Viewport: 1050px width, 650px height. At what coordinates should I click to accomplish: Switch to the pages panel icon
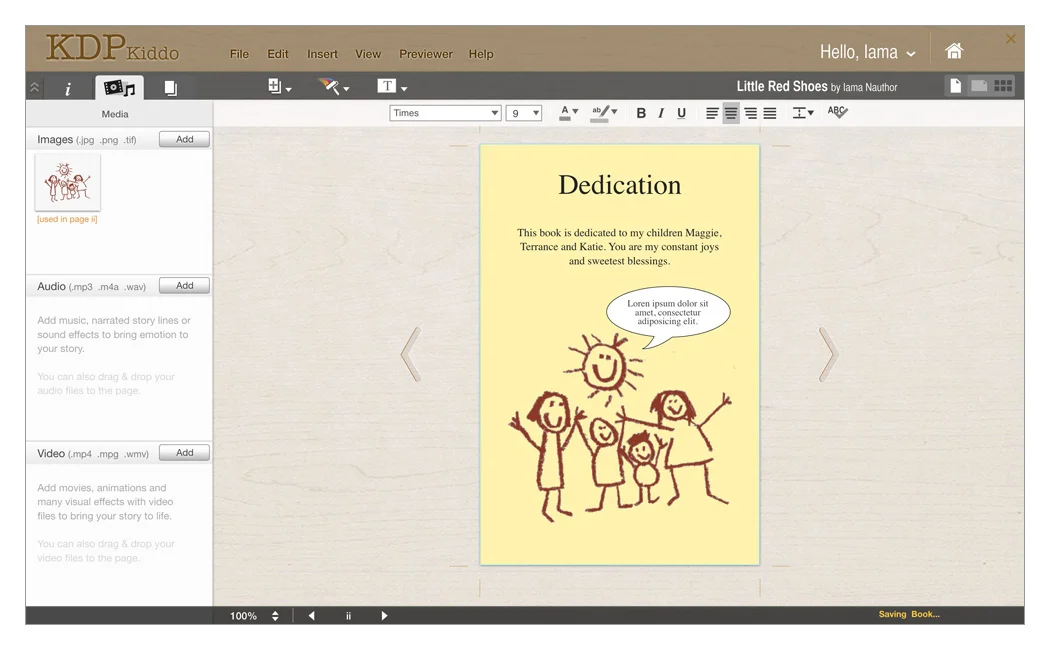(171, 88)
